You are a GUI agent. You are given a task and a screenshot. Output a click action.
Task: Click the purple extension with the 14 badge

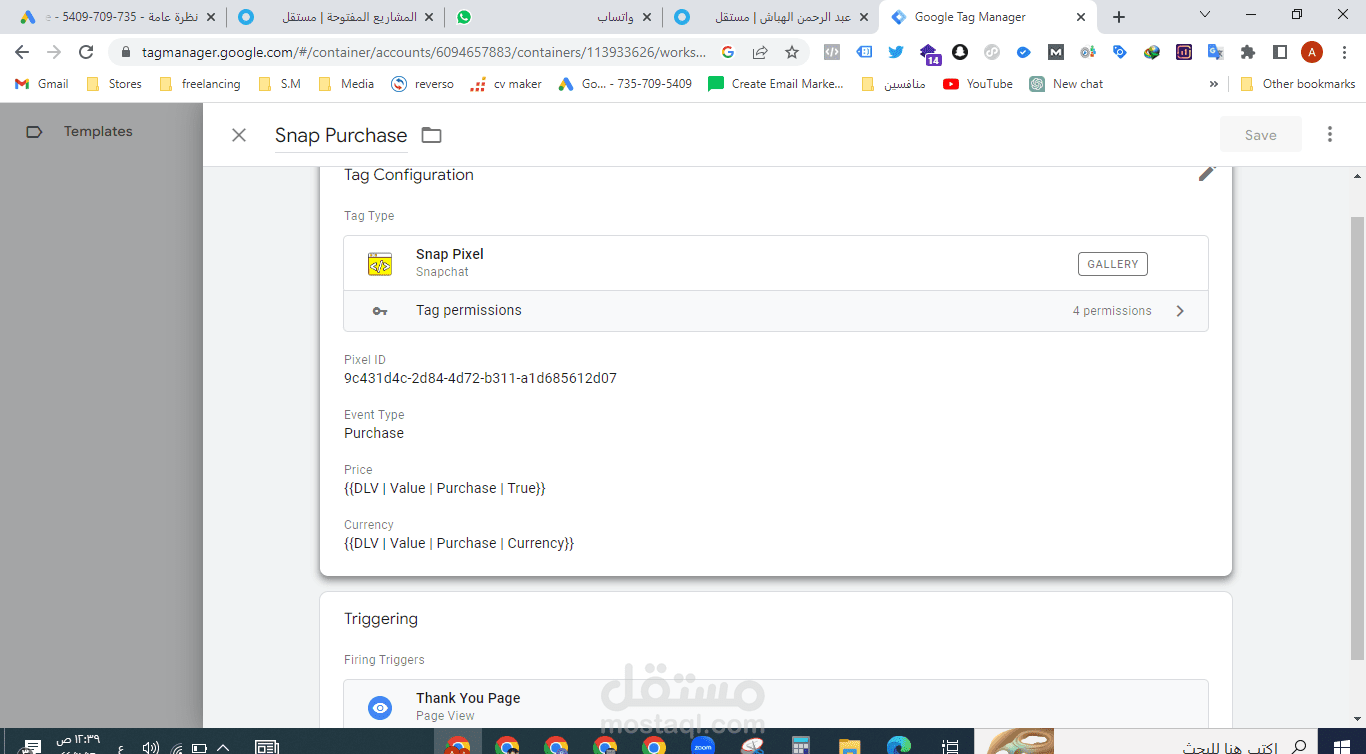(929, 53)
